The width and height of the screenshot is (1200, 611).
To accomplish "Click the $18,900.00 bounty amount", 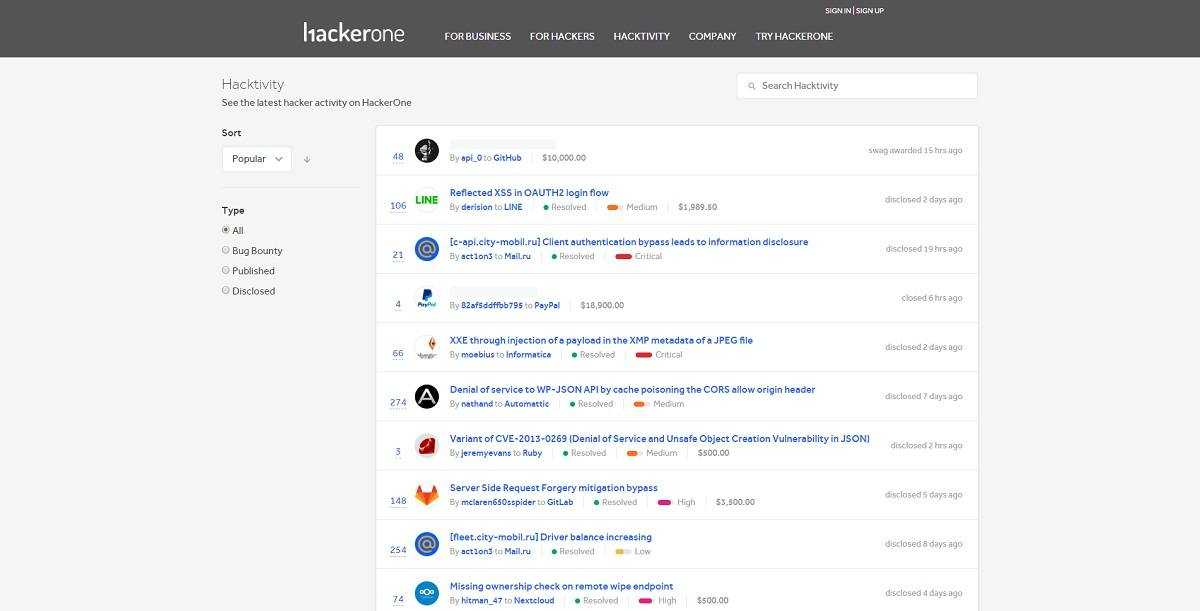I will point(602,305).
